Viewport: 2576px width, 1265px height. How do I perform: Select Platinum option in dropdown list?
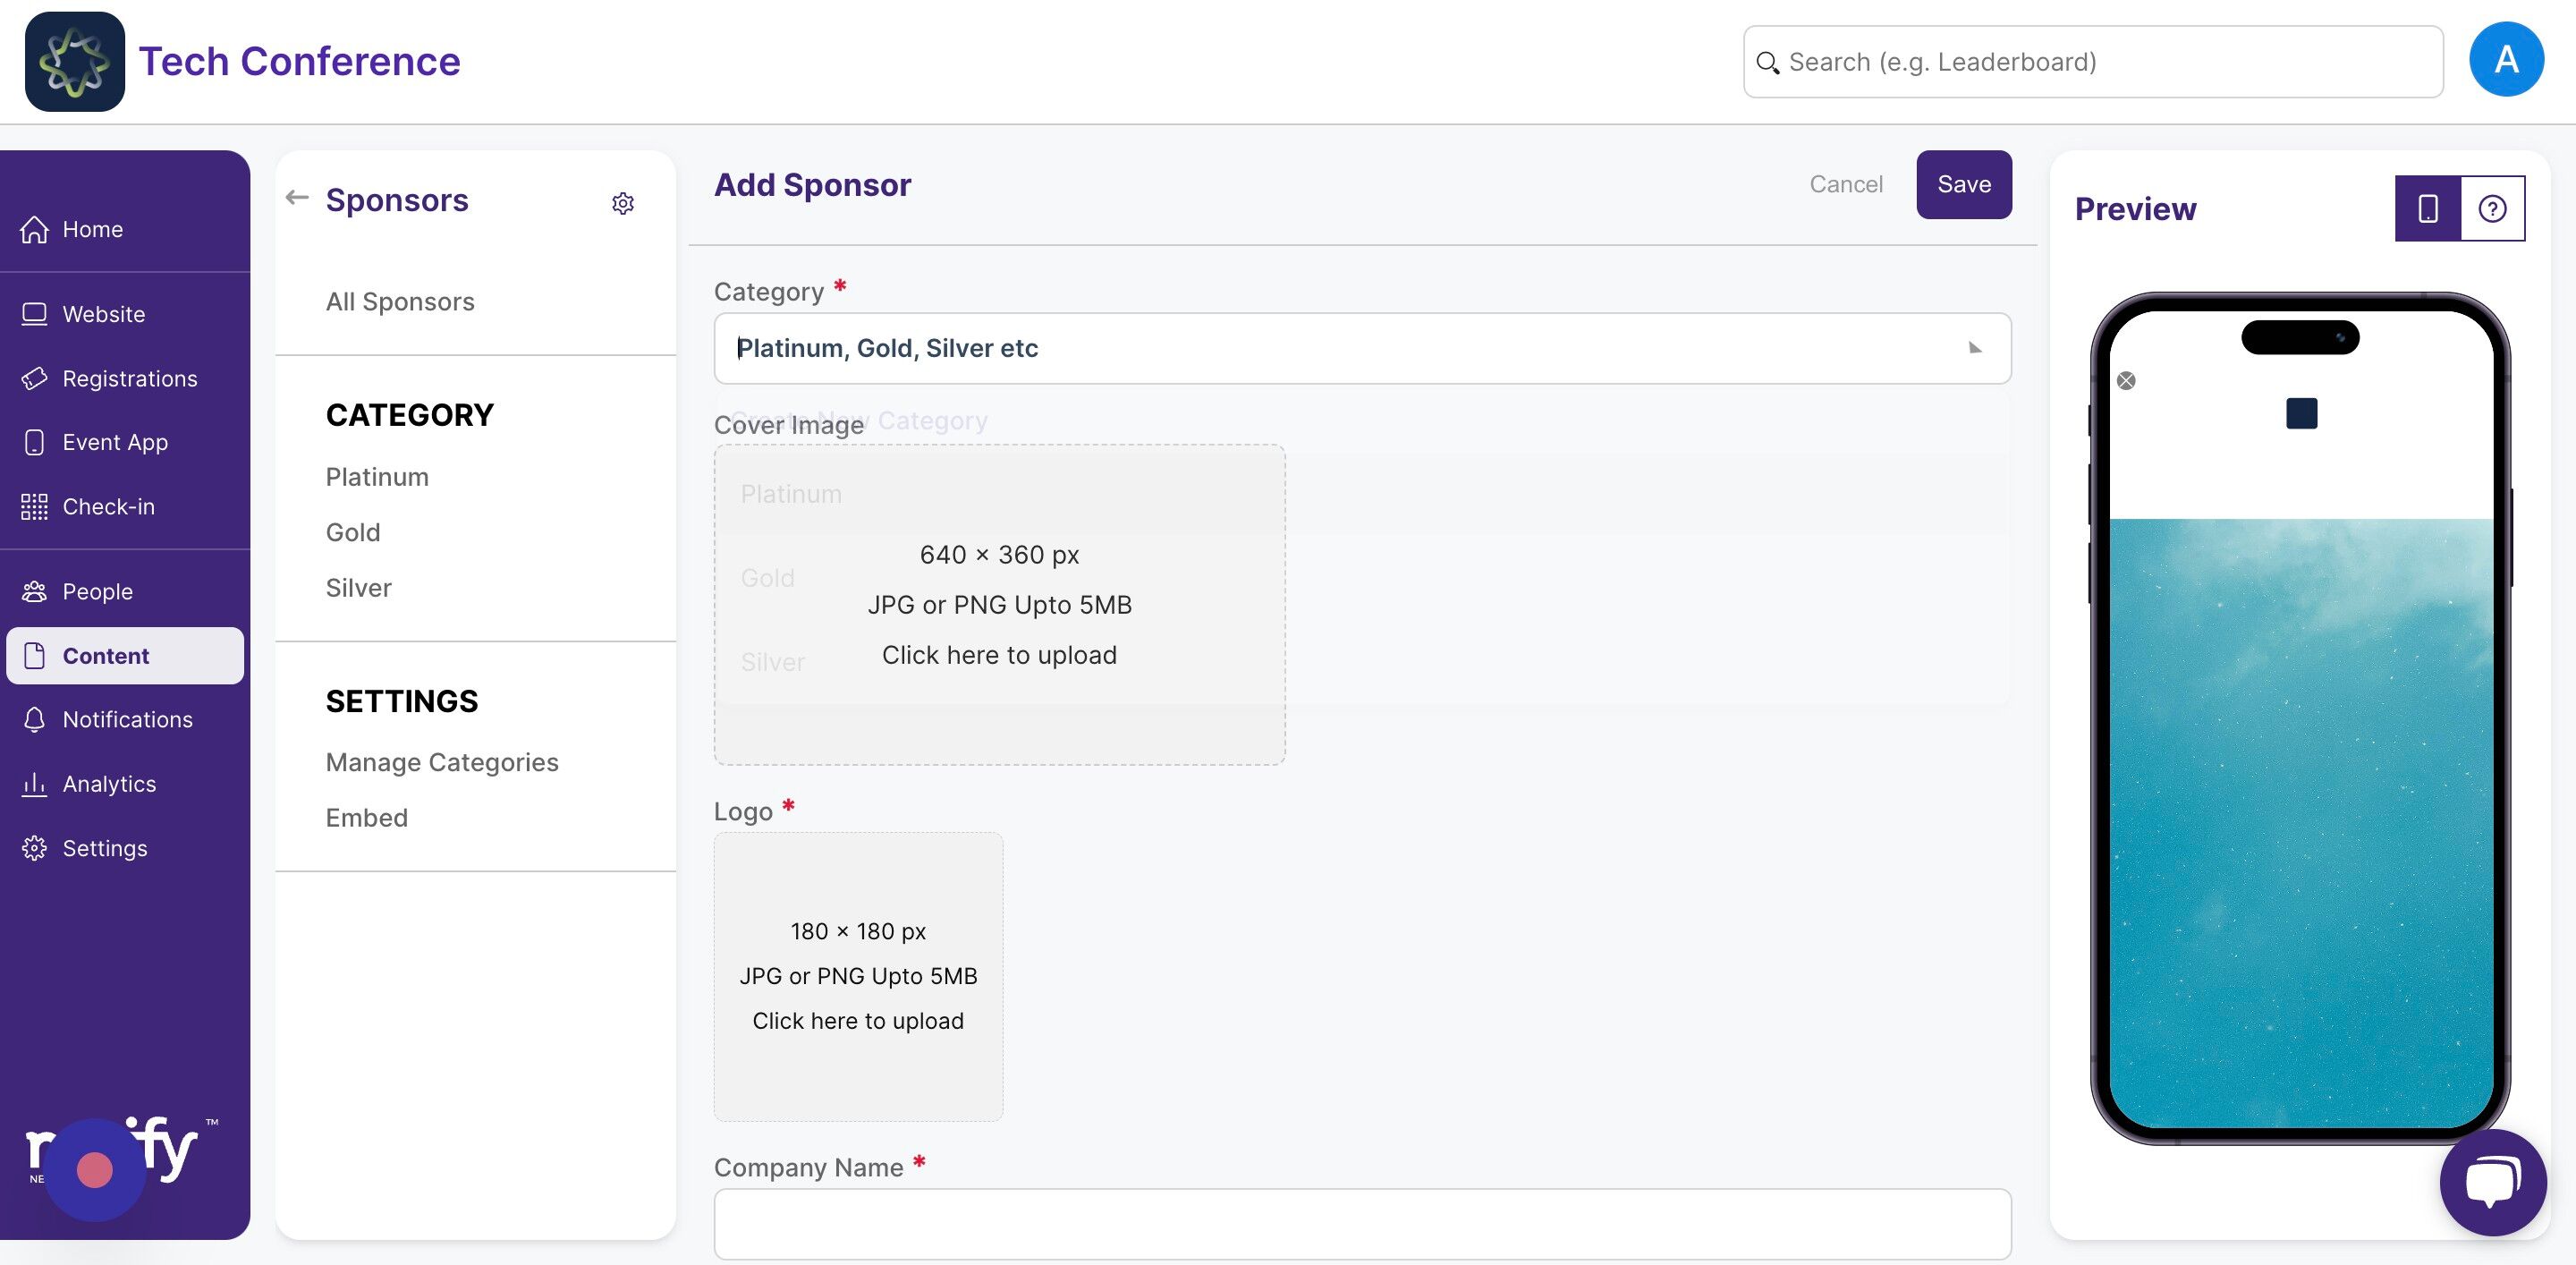click(791, 494)
